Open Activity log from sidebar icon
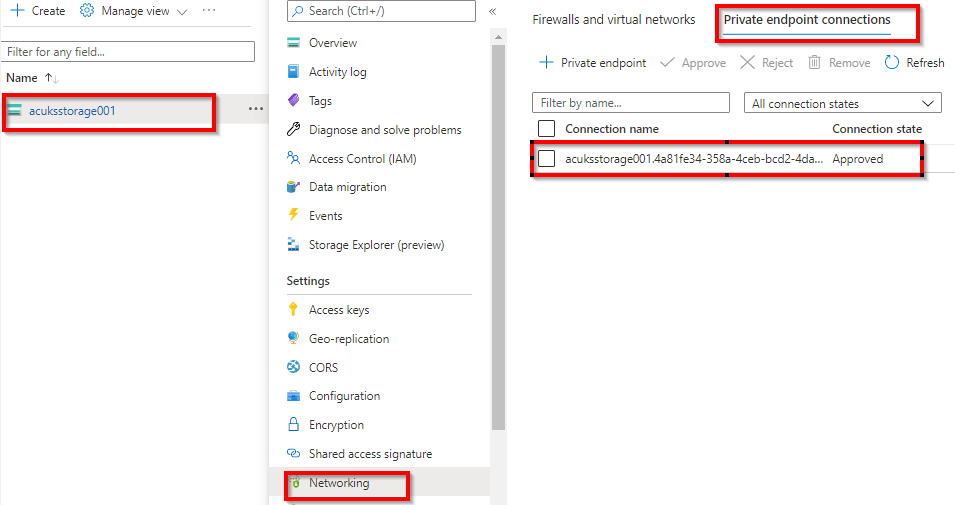The height and width of the screenshot is (505, 955). (x=293, y=72)
